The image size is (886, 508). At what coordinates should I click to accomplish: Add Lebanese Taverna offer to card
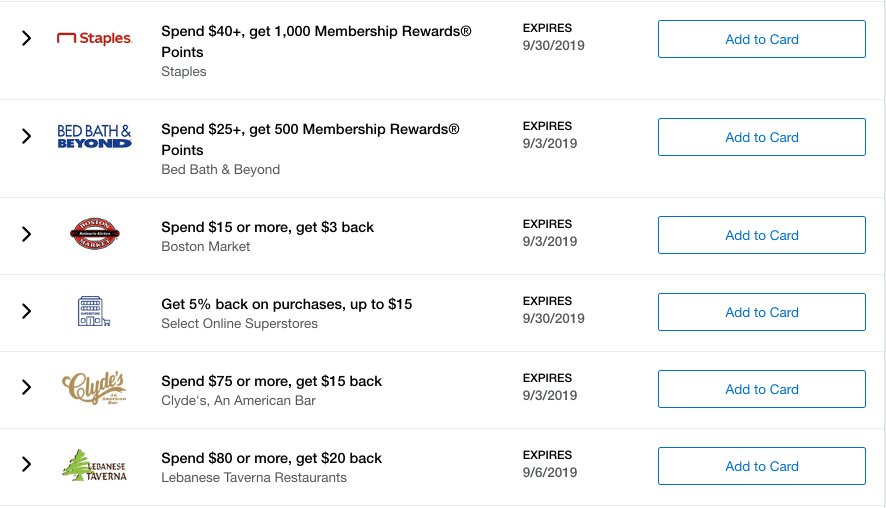761,466
